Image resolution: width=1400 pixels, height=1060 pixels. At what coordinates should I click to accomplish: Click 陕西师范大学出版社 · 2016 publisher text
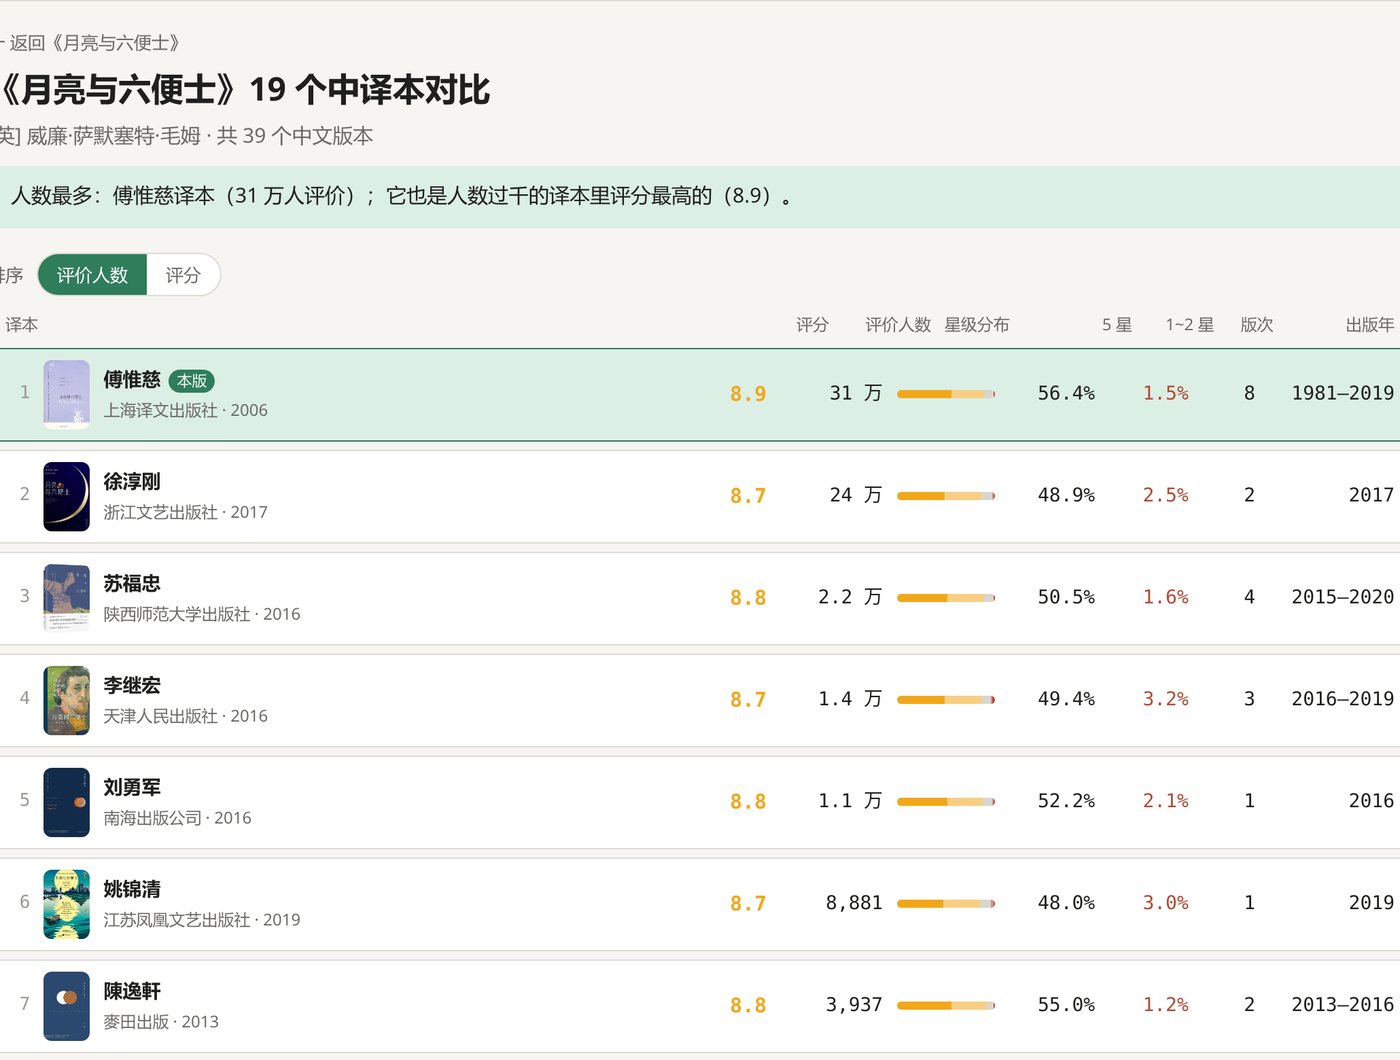(x=202, y=614)
